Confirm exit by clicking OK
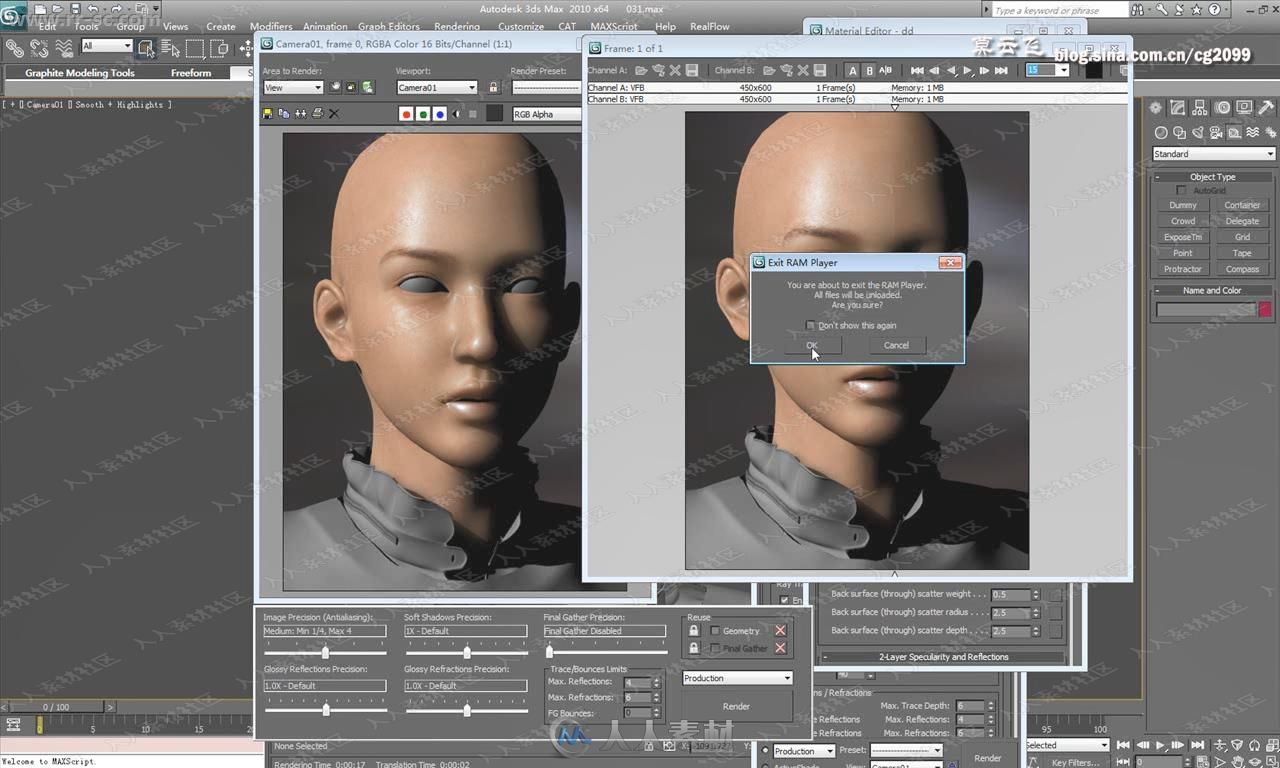 pyautogui.click(x=812, y=345)
